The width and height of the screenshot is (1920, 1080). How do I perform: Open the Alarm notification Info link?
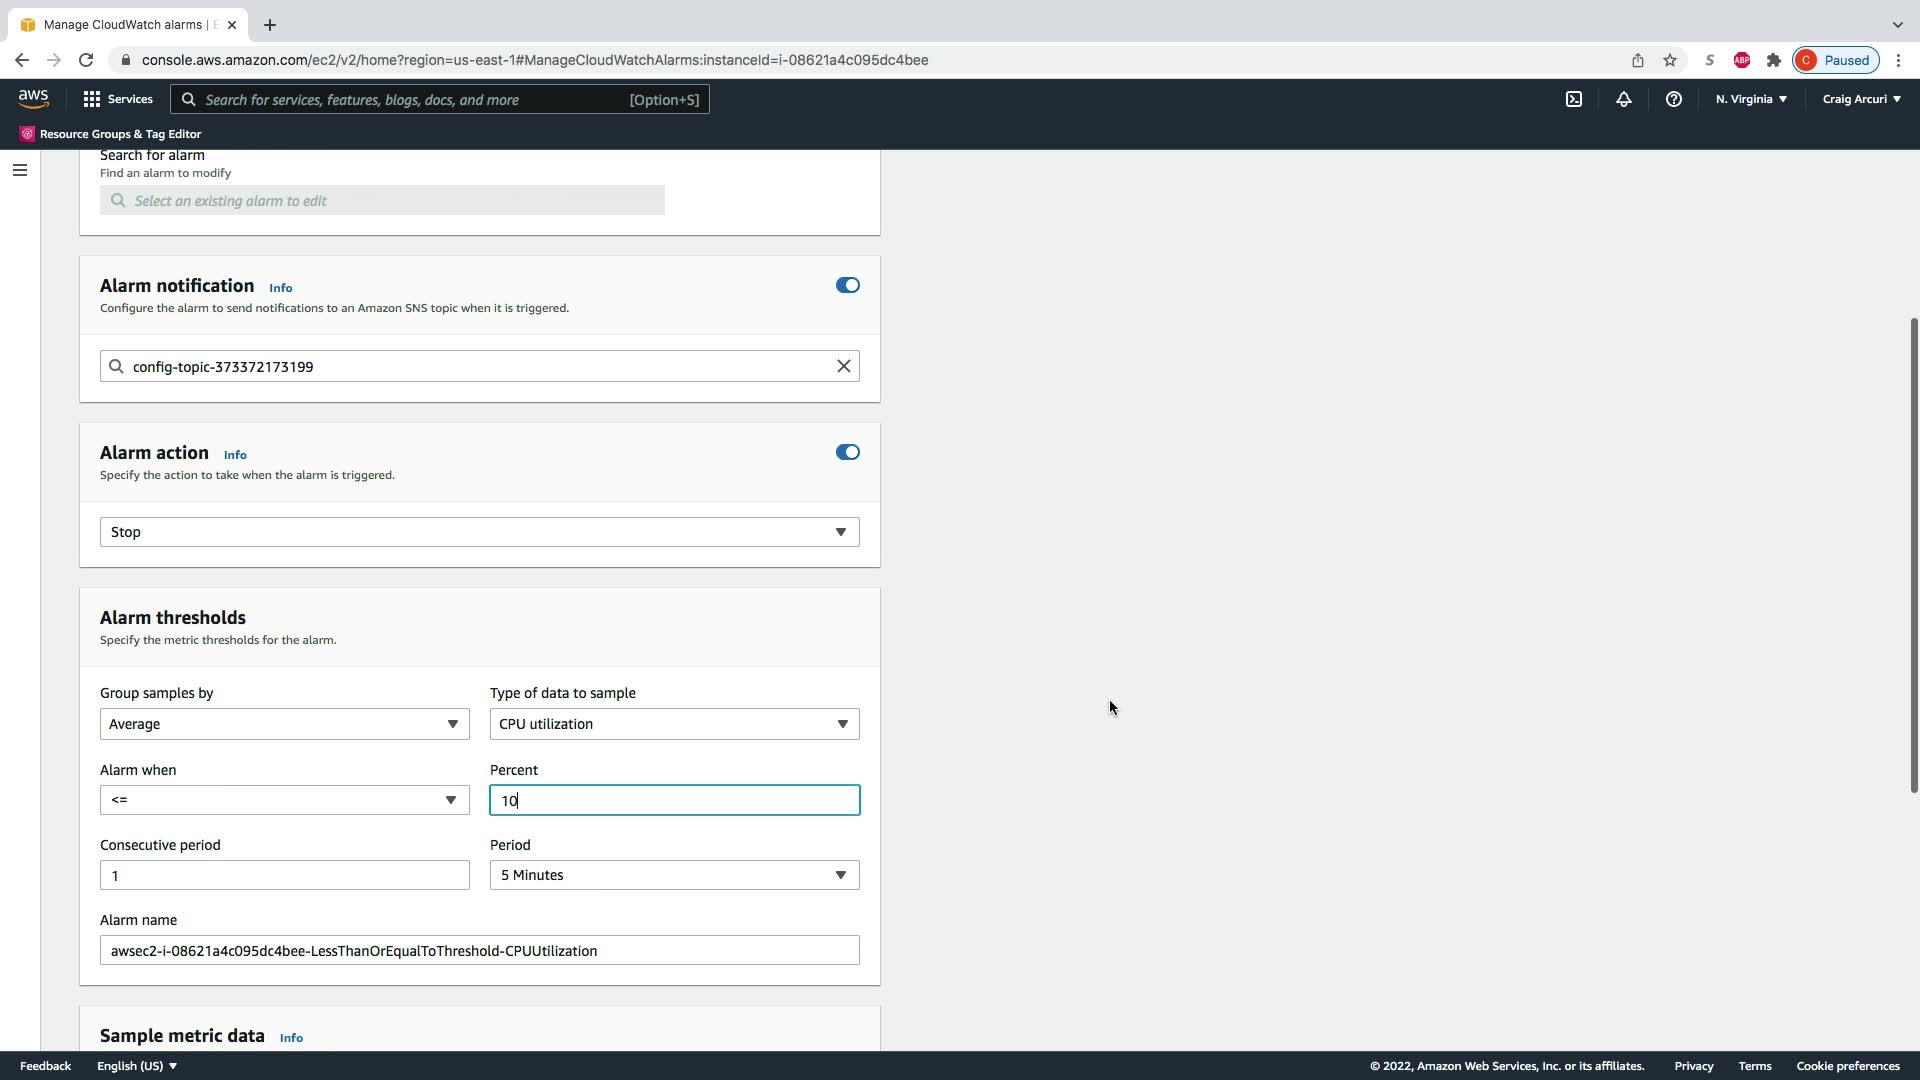[280, 288]
